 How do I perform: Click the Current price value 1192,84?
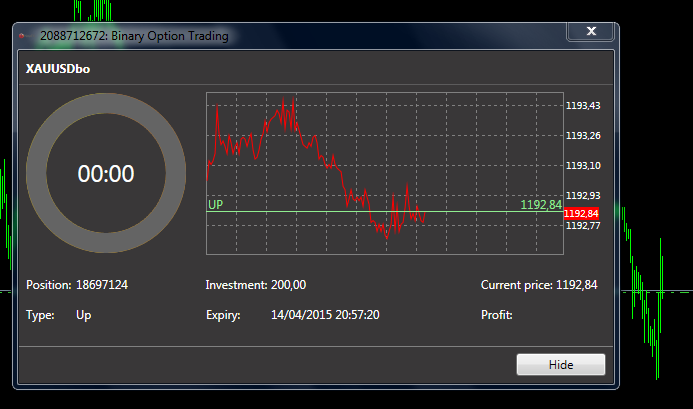tap(576, 285)
